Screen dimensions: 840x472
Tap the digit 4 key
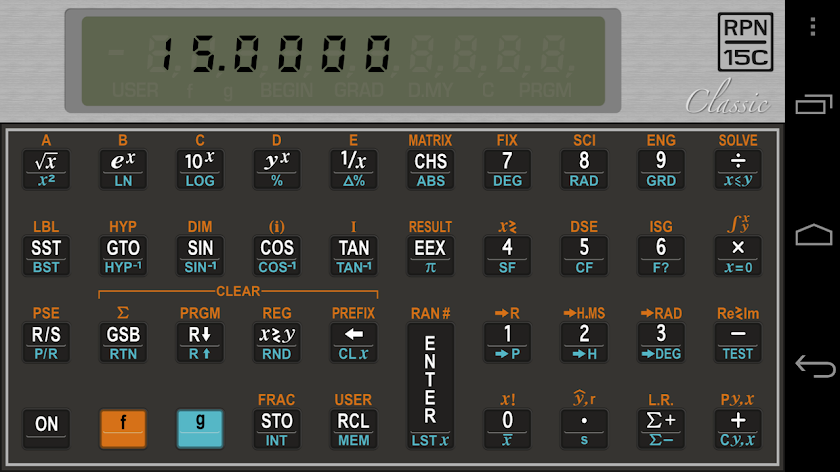coord(507,256)
